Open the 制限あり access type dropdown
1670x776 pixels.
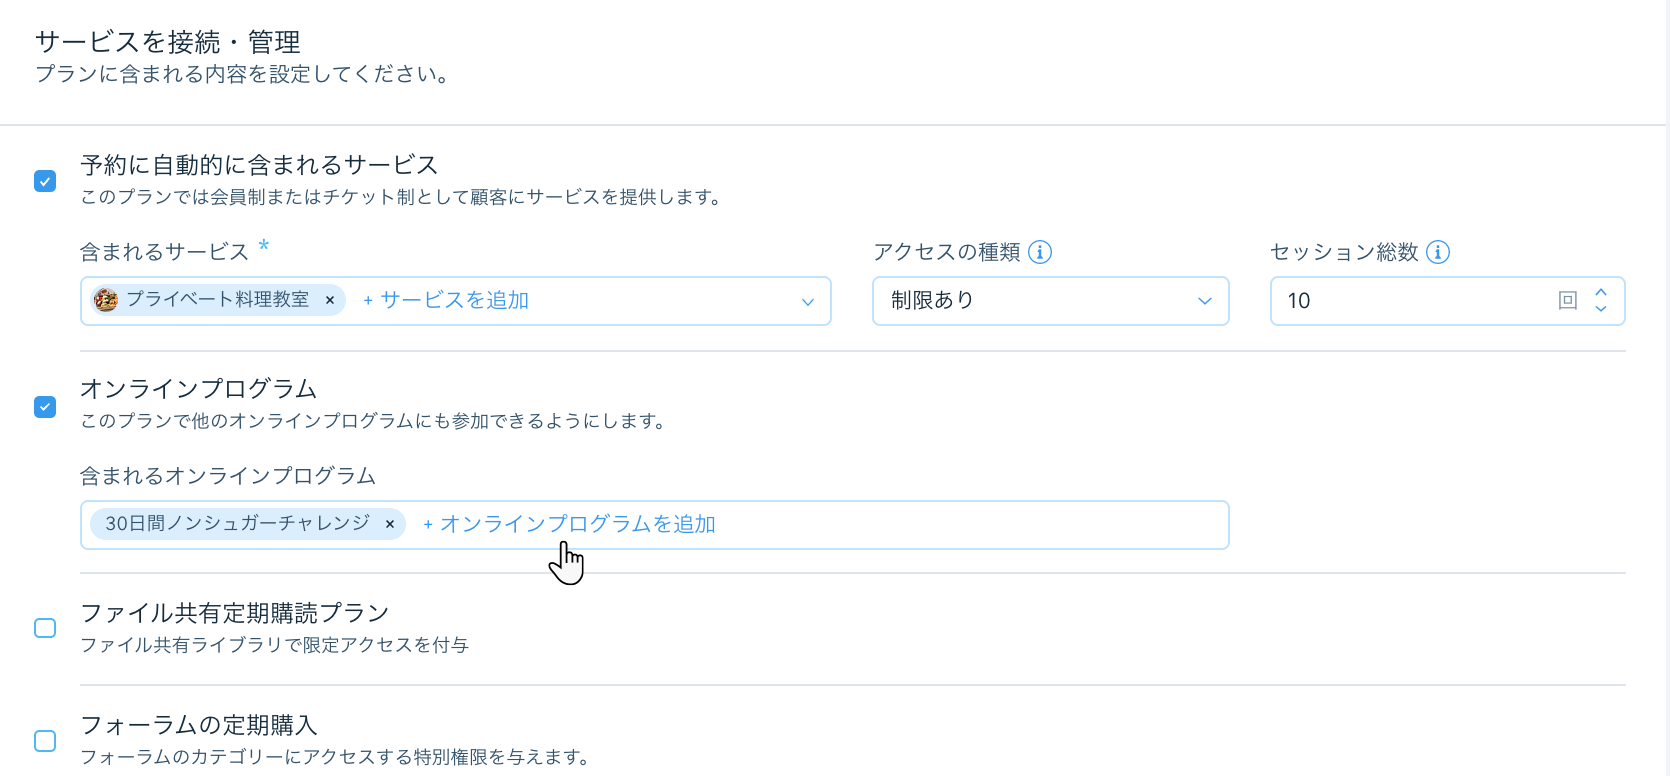(1050, 301)
